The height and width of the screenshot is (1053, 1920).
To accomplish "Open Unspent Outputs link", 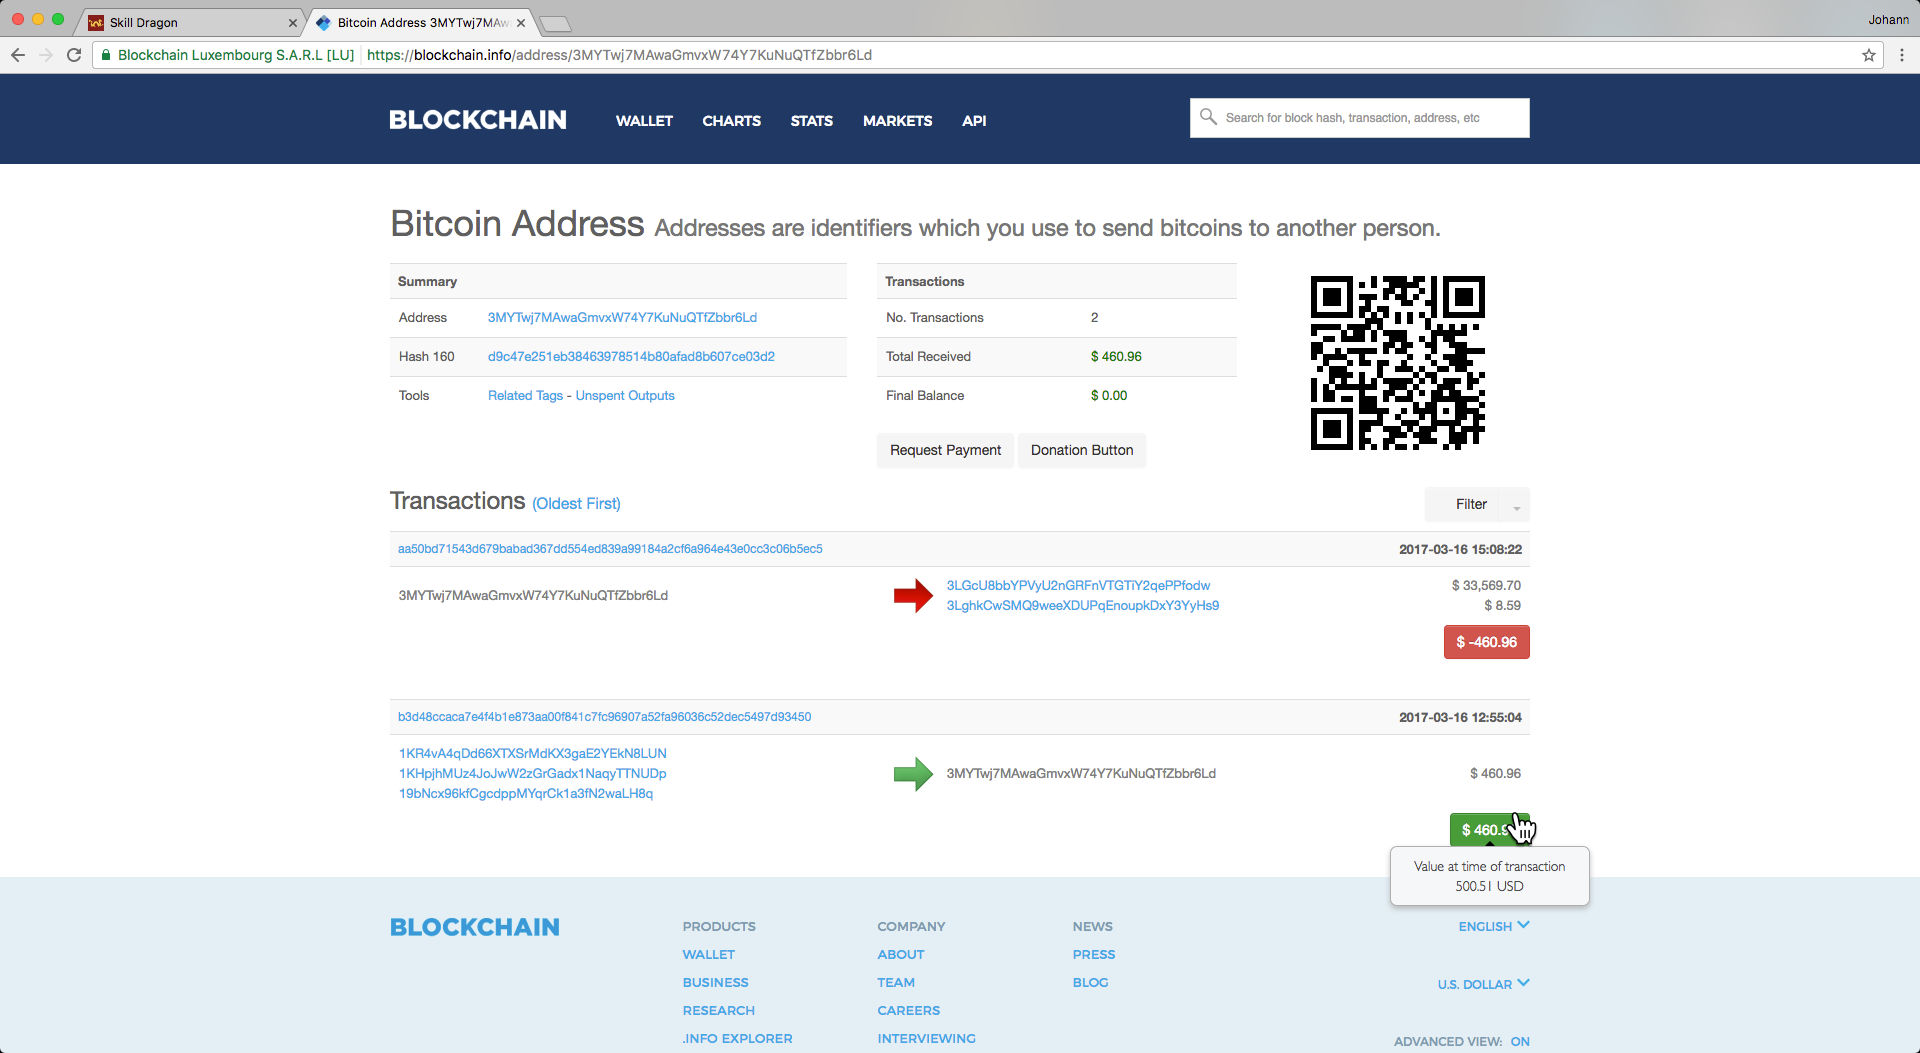I will (x=625, y=395).
